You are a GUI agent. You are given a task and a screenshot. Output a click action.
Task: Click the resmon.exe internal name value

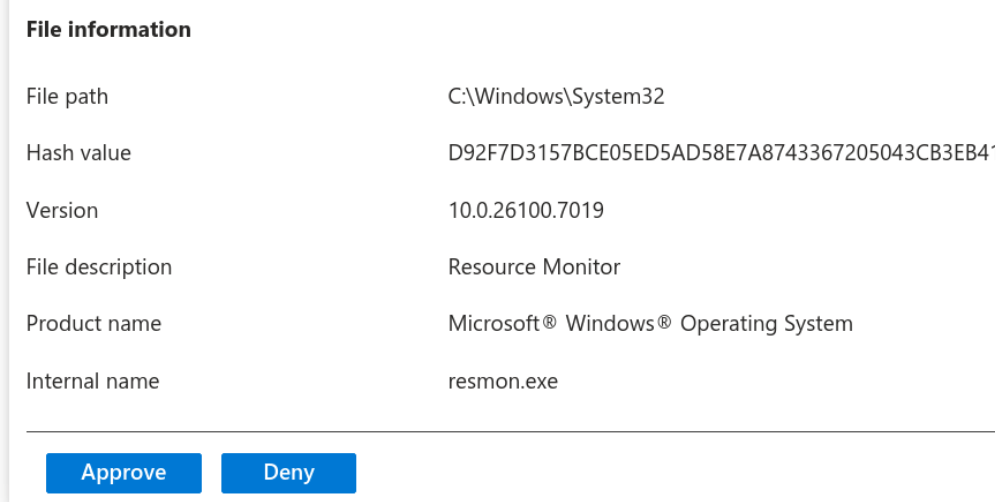(x=503, y=381)
